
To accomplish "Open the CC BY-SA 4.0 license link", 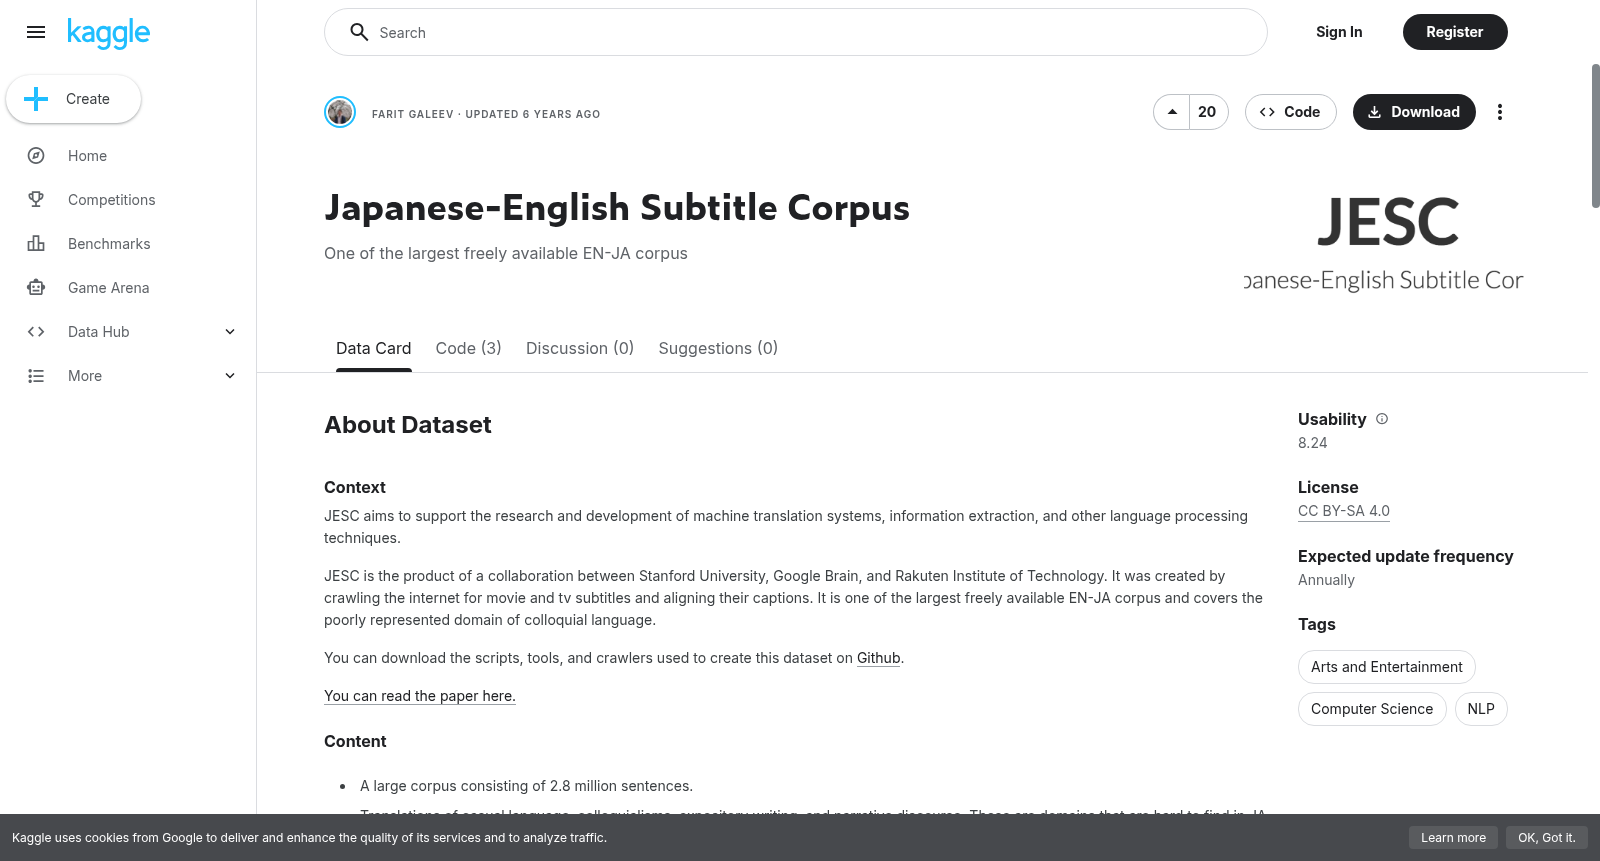I will tap(1344, 511).
